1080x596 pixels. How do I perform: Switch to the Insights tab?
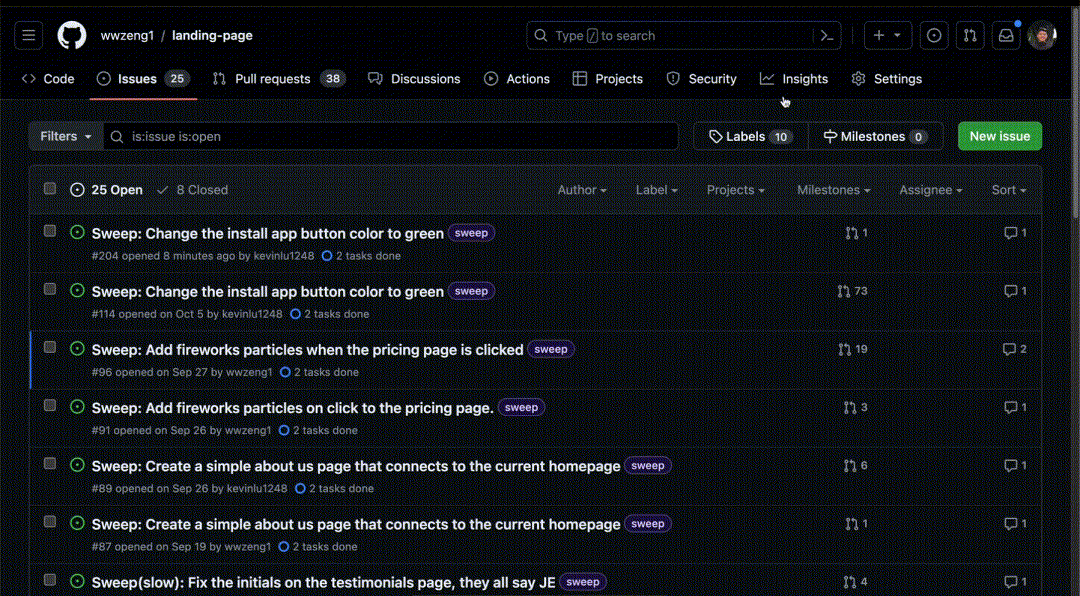[x=794, y=79]
